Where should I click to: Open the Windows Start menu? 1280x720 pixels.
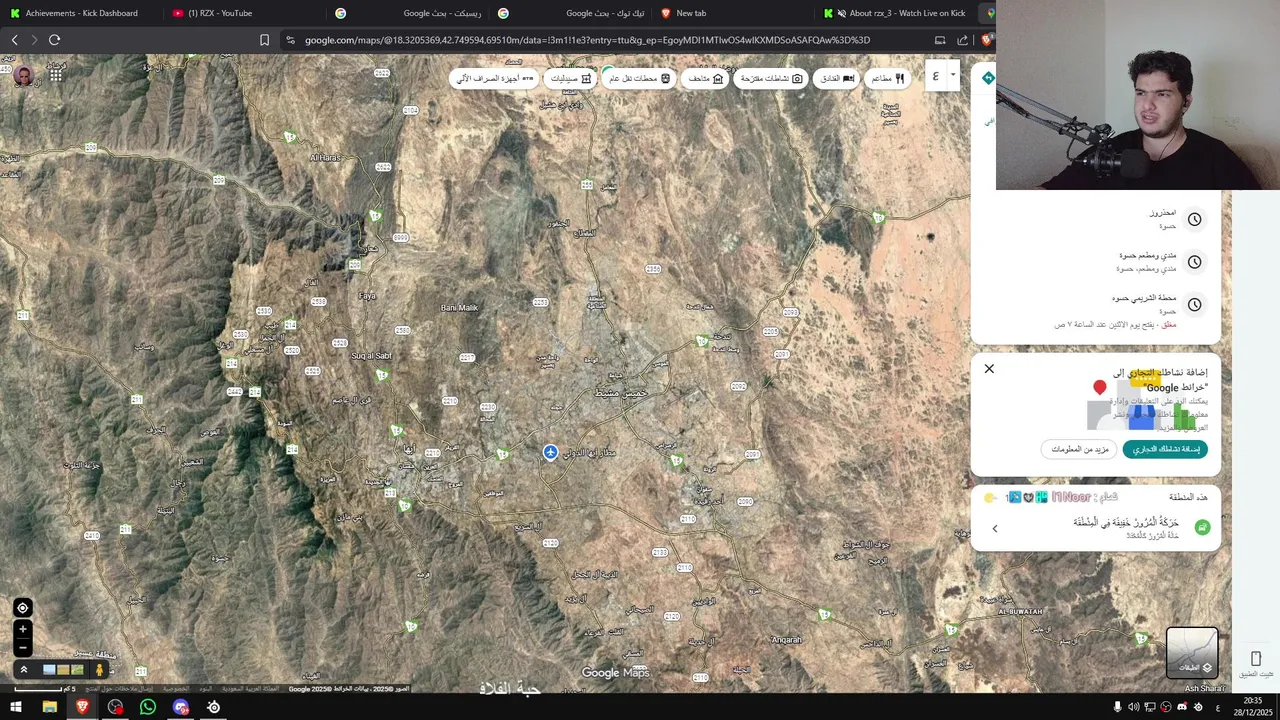16,707
